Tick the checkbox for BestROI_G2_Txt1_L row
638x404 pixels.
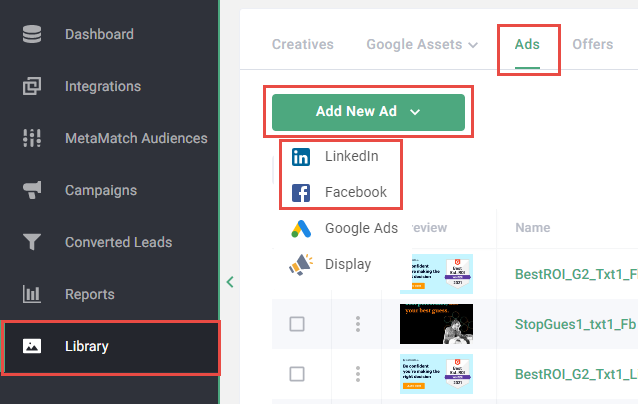coord(297,374)
